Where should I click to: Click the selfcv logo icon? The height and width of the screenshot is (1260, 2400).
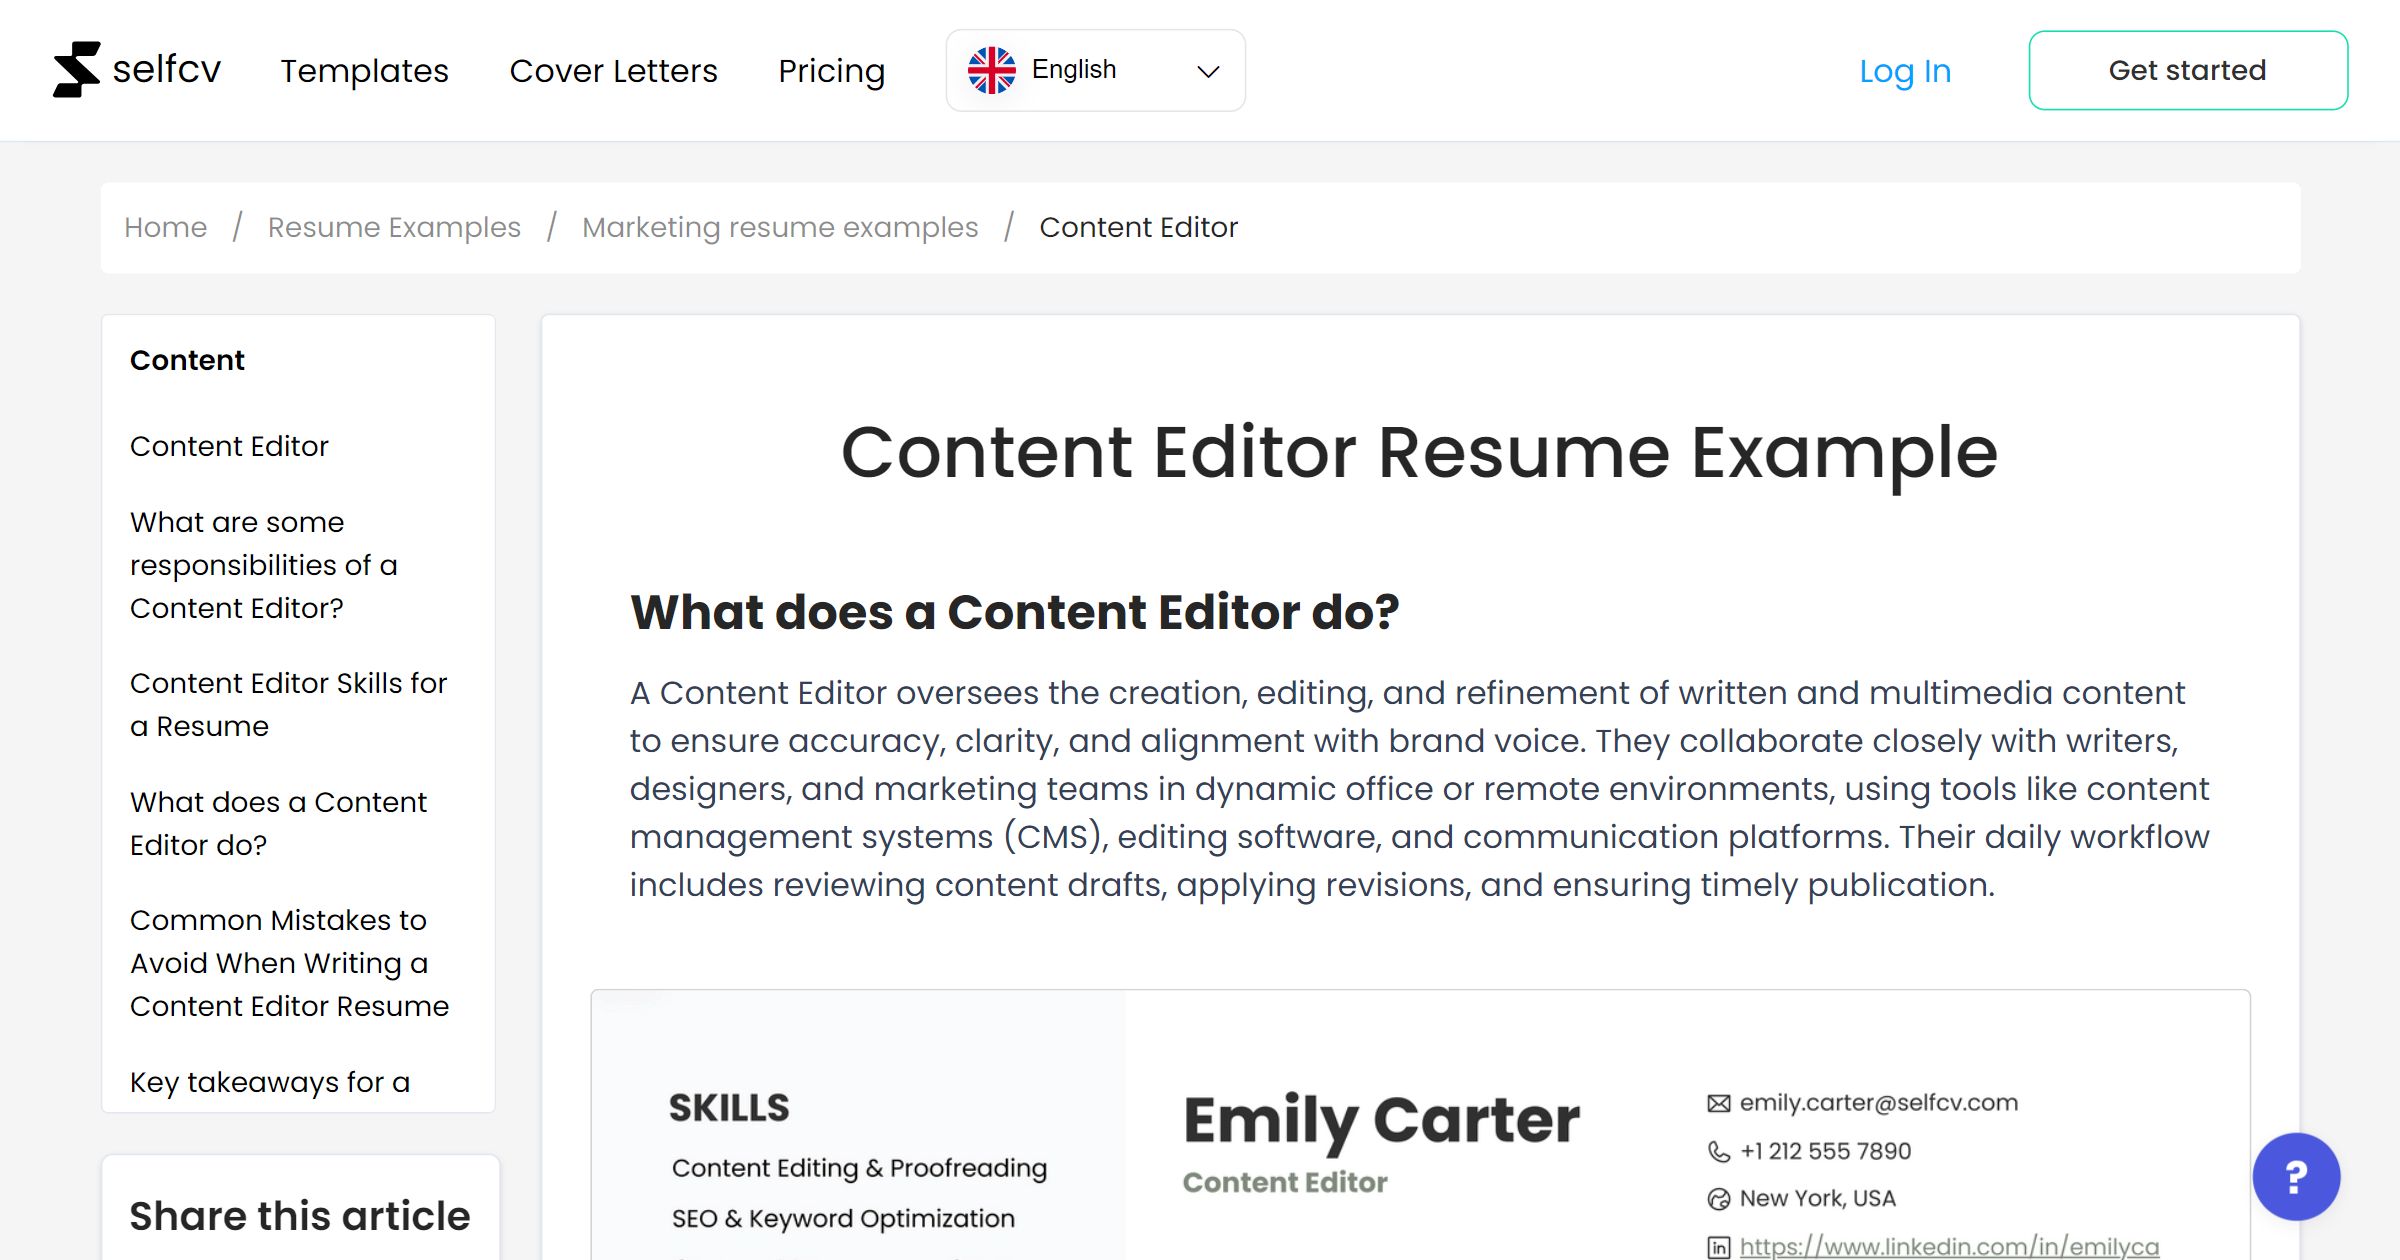point(78,68)
